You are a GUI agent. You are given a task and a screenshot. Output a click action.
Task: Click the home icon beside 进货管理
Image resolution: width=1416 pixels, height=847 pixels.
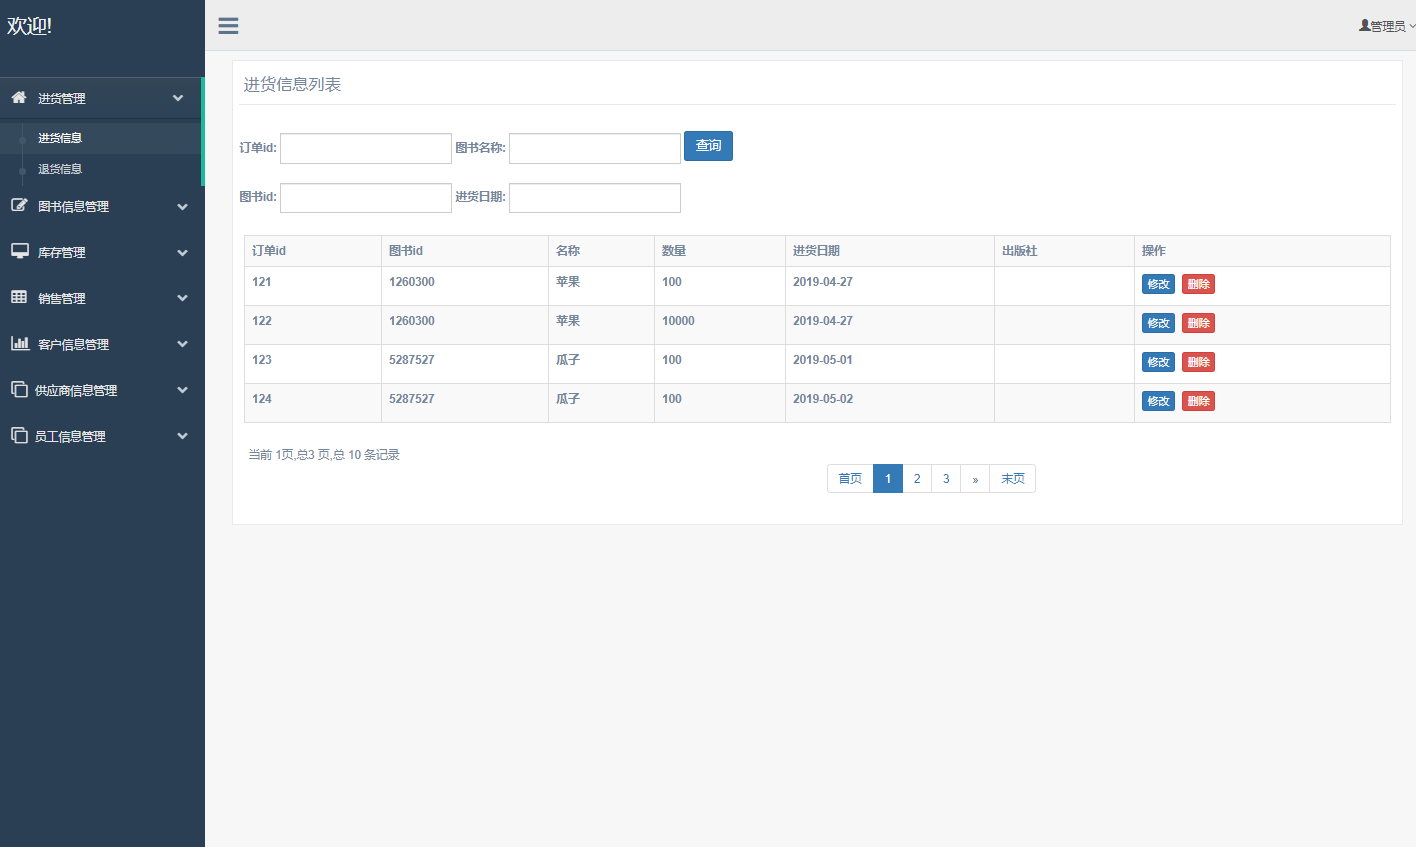[19, 97]
